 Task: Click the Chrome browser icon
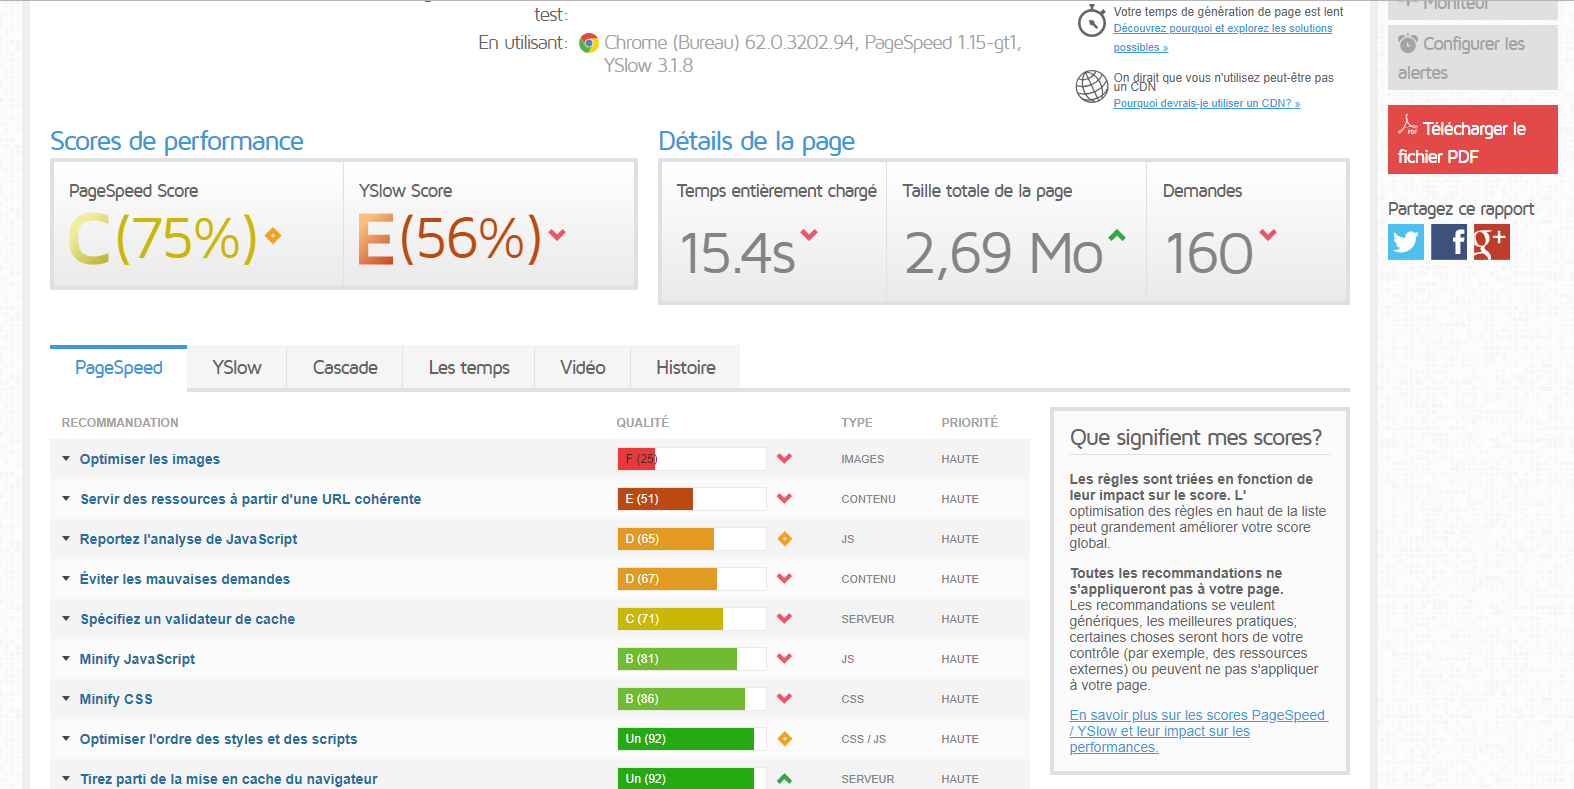[x=589, y=43]
